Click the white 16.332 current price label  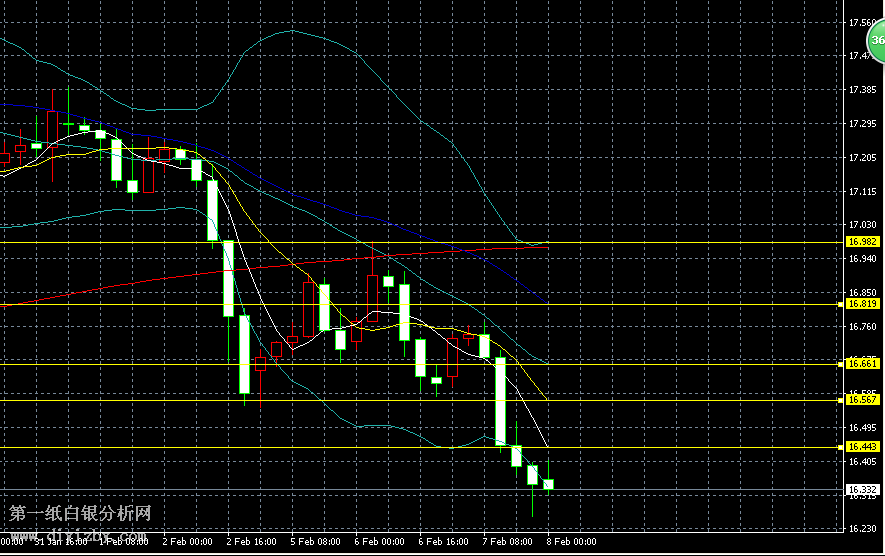click(862, 489)
